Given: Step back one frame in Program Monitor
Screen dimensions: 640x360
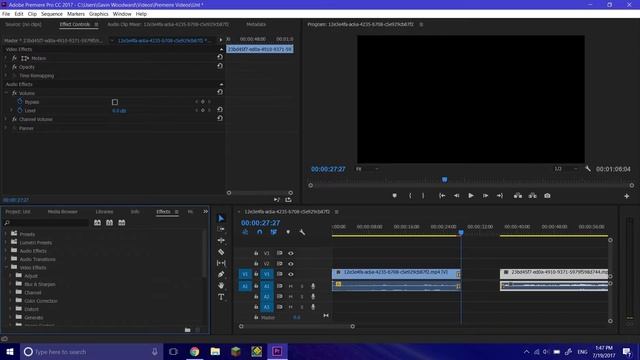Looking at the screenshot, I should [456, 196].
